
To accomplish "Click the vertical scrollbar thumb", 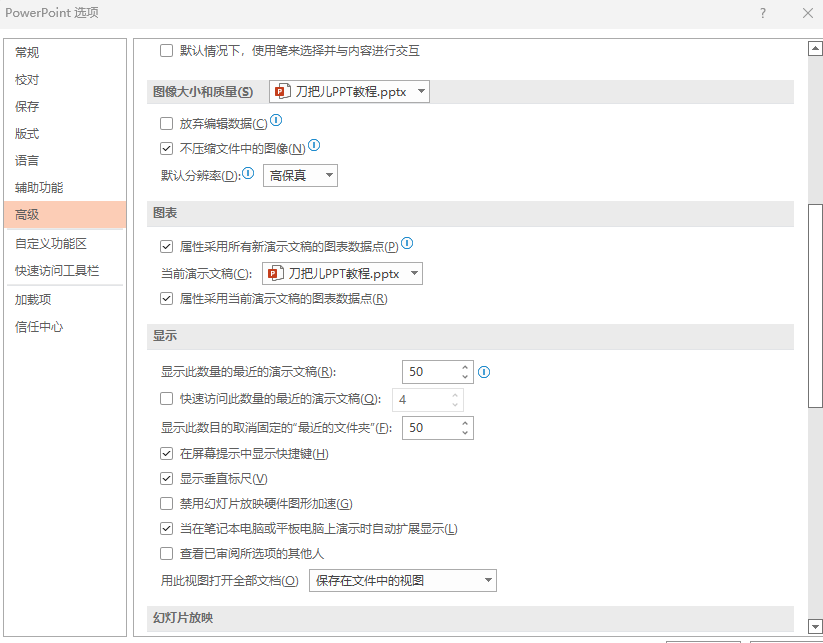I will [815, 305].
